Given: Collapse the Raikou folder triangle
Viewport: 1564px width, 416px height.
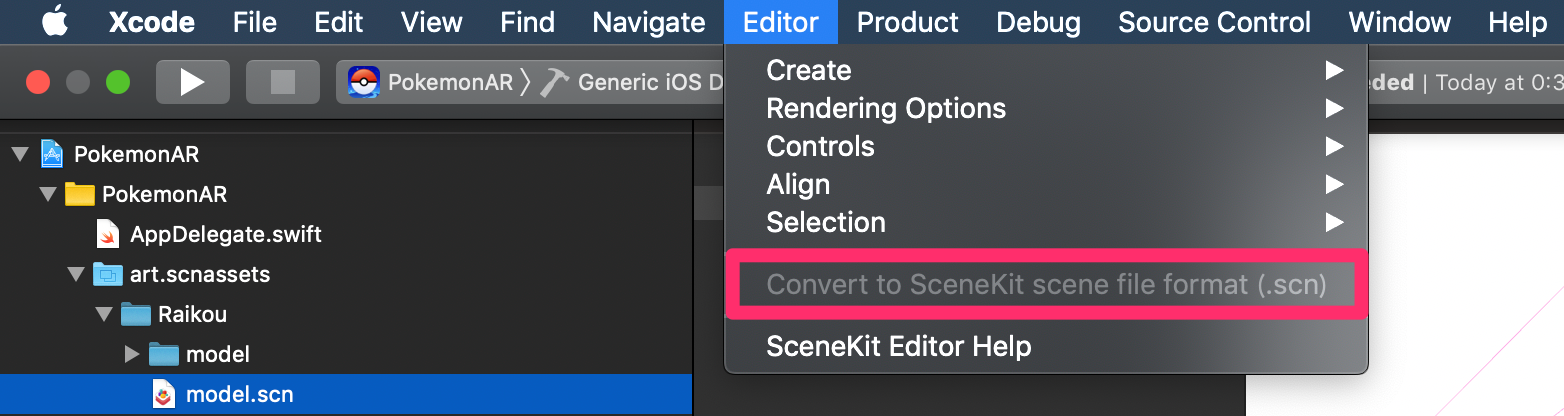Looking at the screenshot, I should coord(104,314).
